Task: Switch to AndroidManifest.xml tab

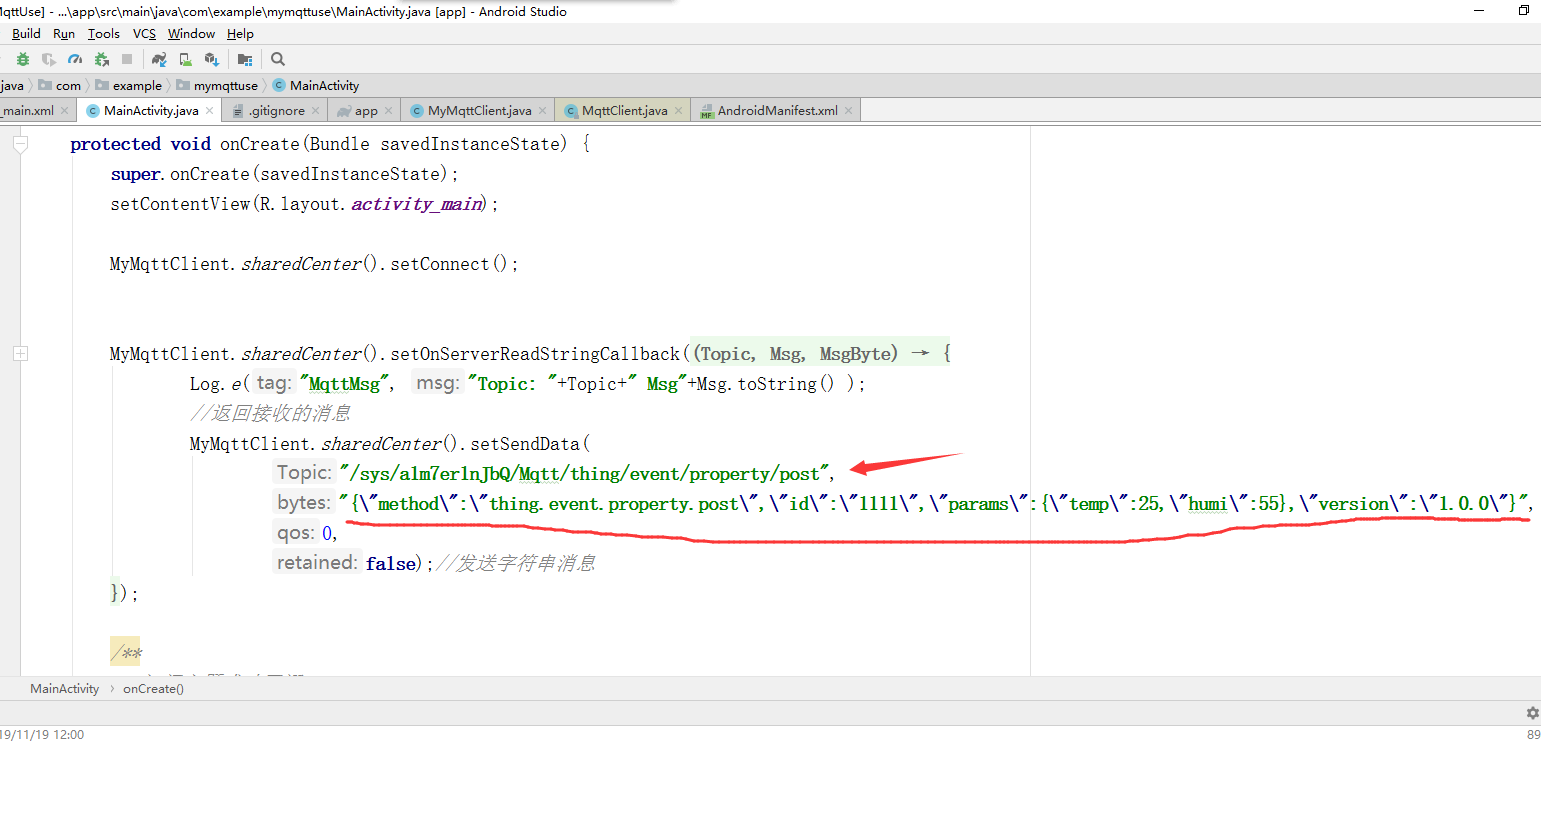Action: (778, 111)
